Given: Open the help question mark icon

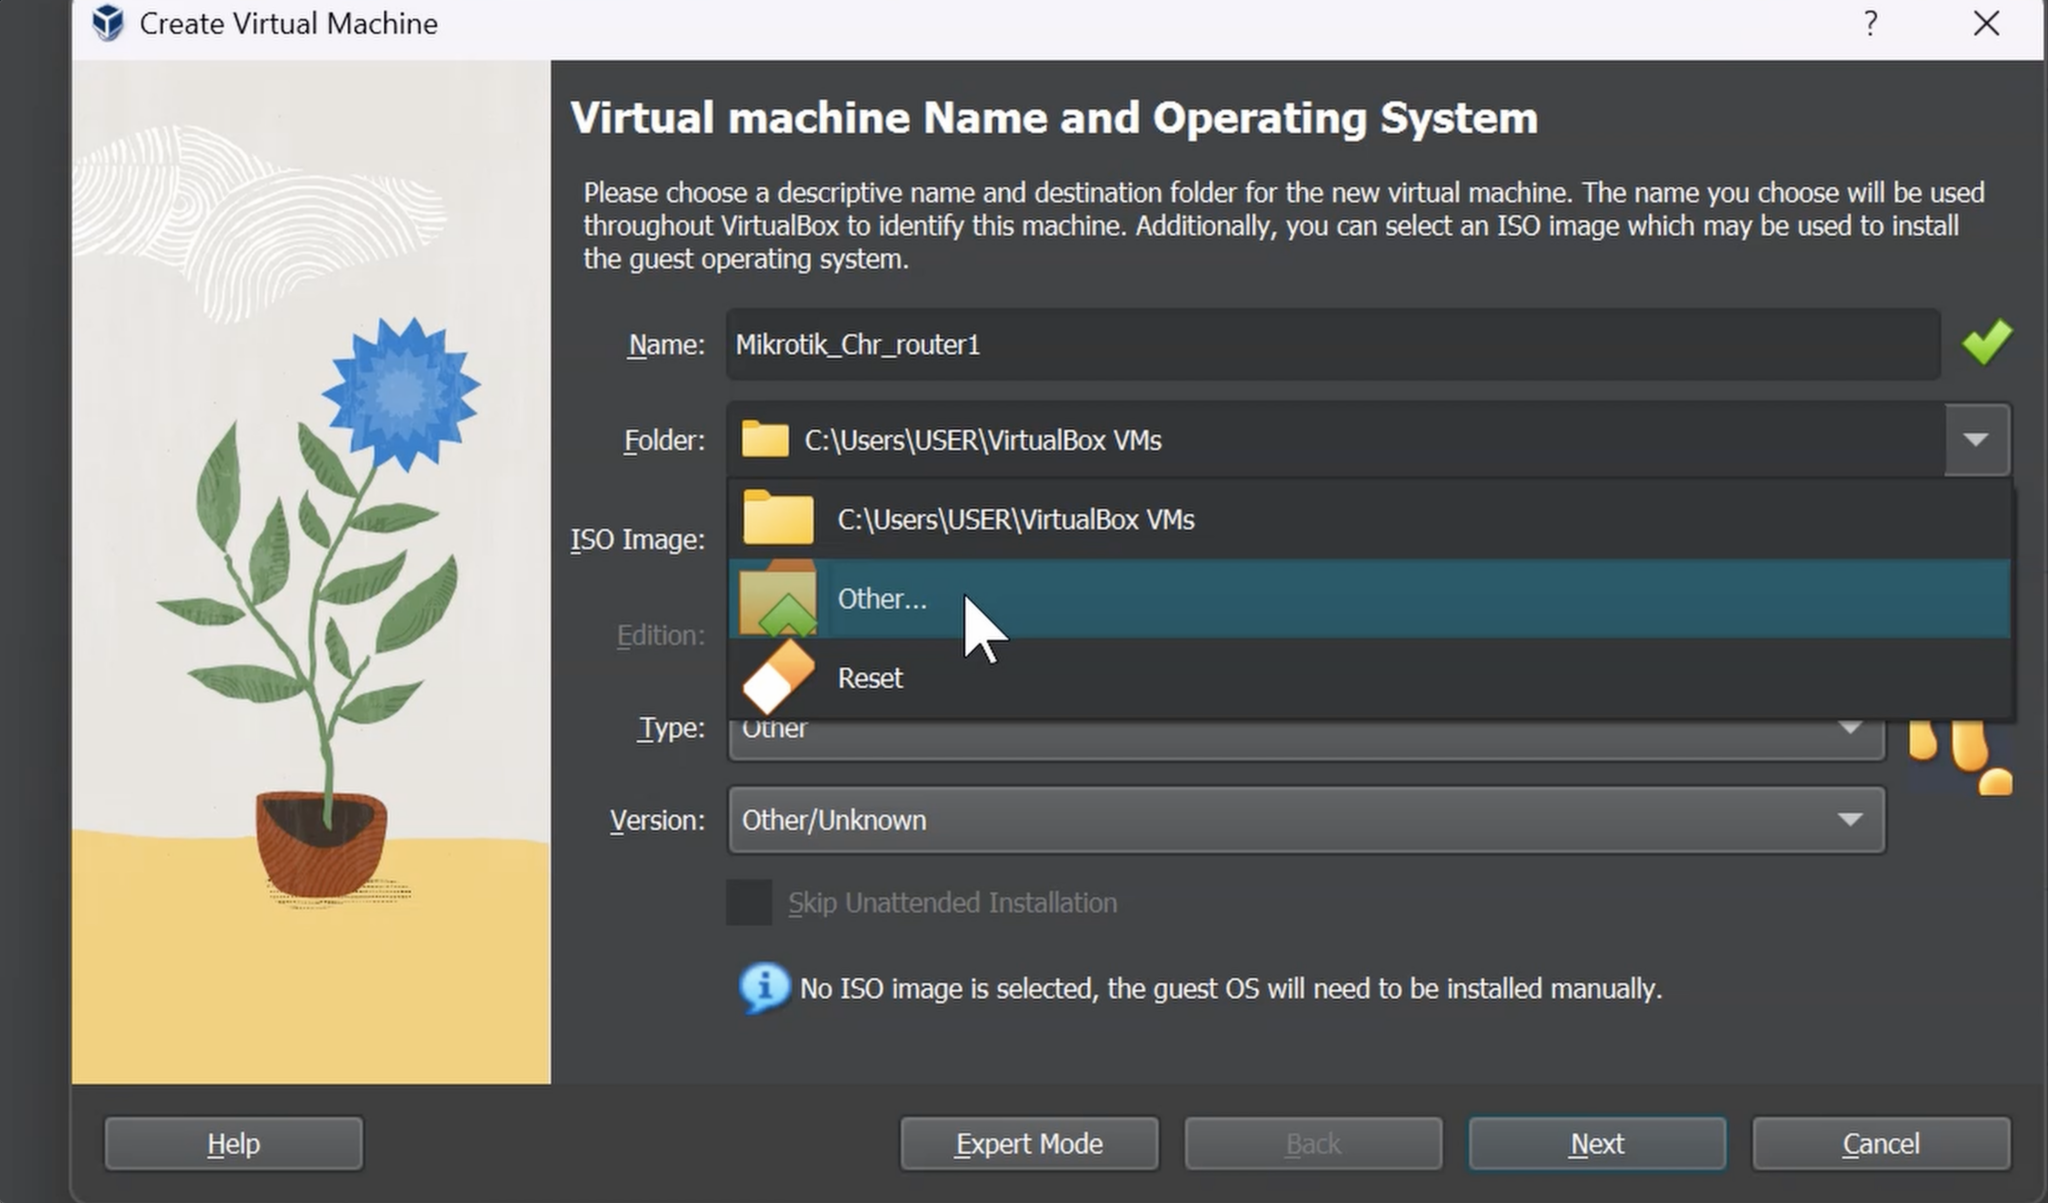Looking at the screenshot, I should [1869, 24].
